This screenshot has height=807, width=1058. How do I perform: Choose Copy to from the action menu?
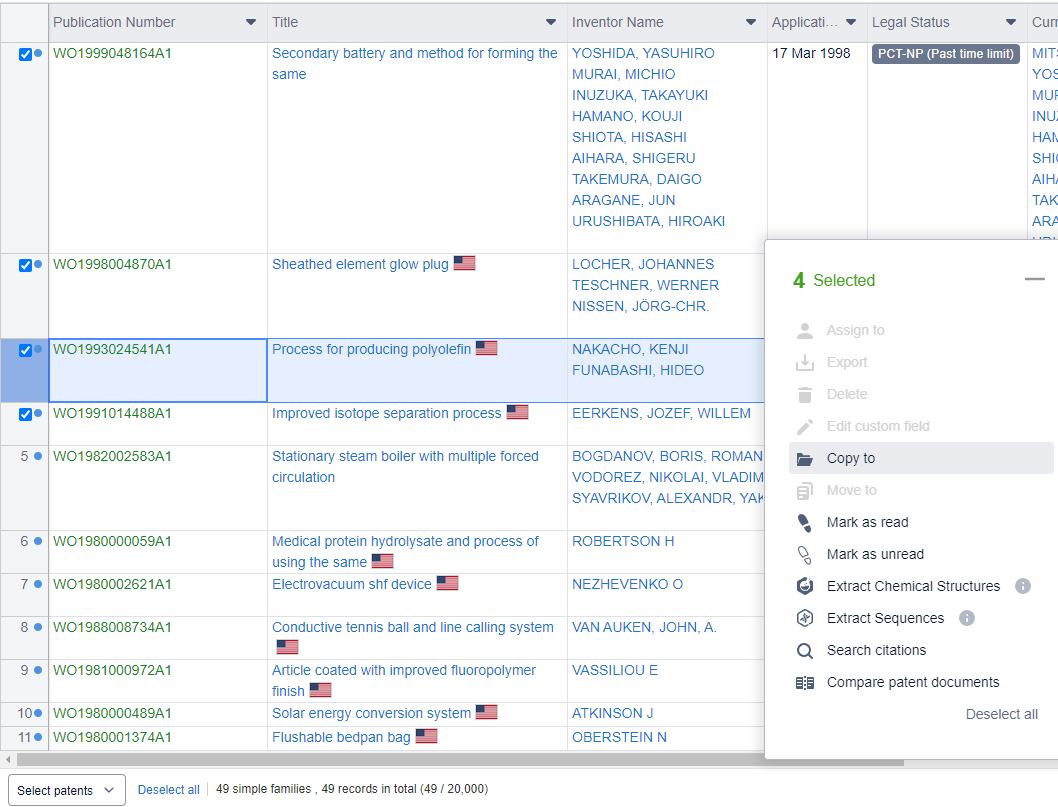[x=850, y=459]
